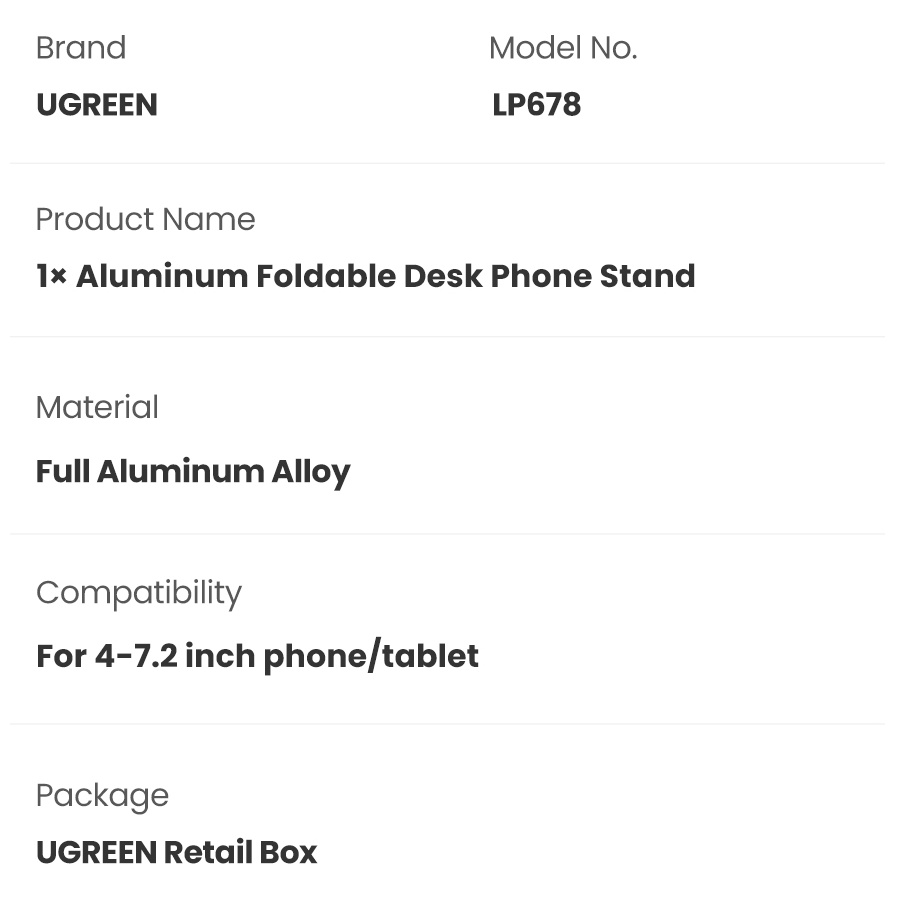898x898 pixels.
Task: Click the Compatibility label
Action: [x=139, y=592]
